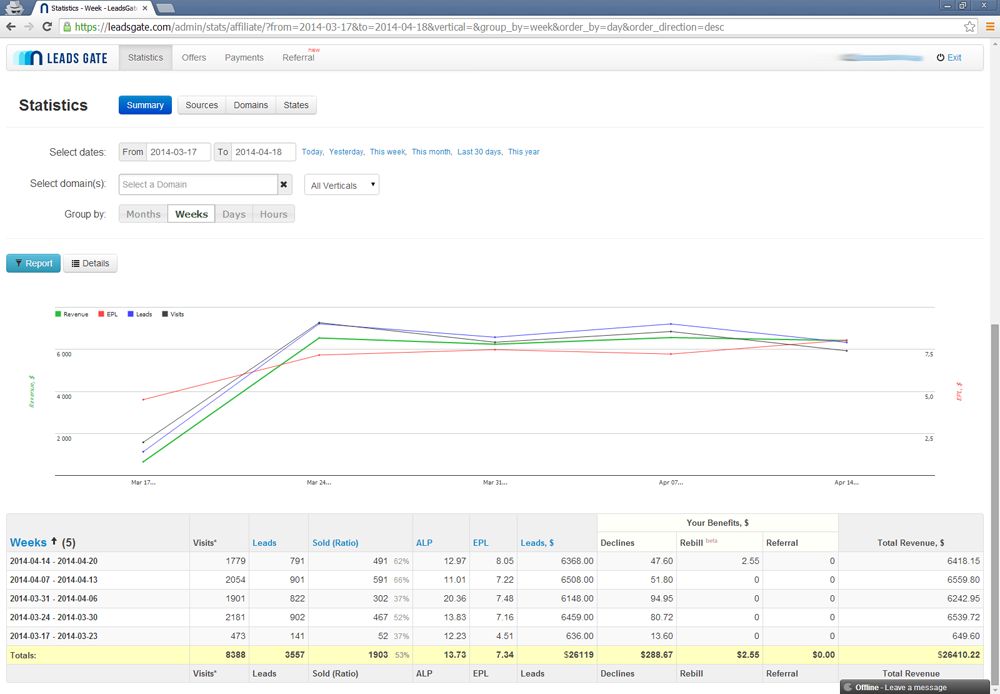
Task: Click the From date input field
Action: pos(178,152)
